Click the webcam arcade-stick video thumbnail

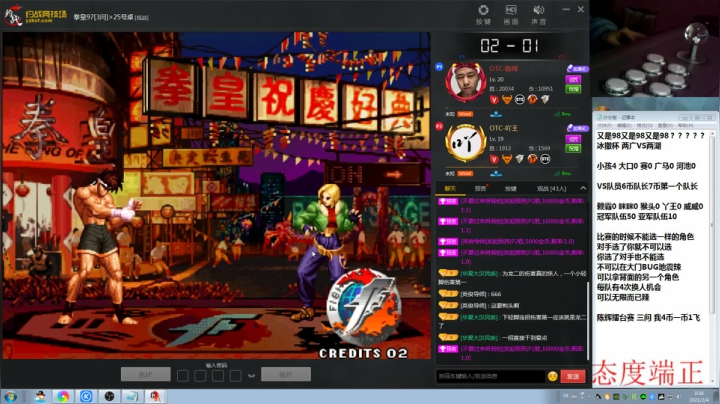pyautogui.click(x=655, y=48)
